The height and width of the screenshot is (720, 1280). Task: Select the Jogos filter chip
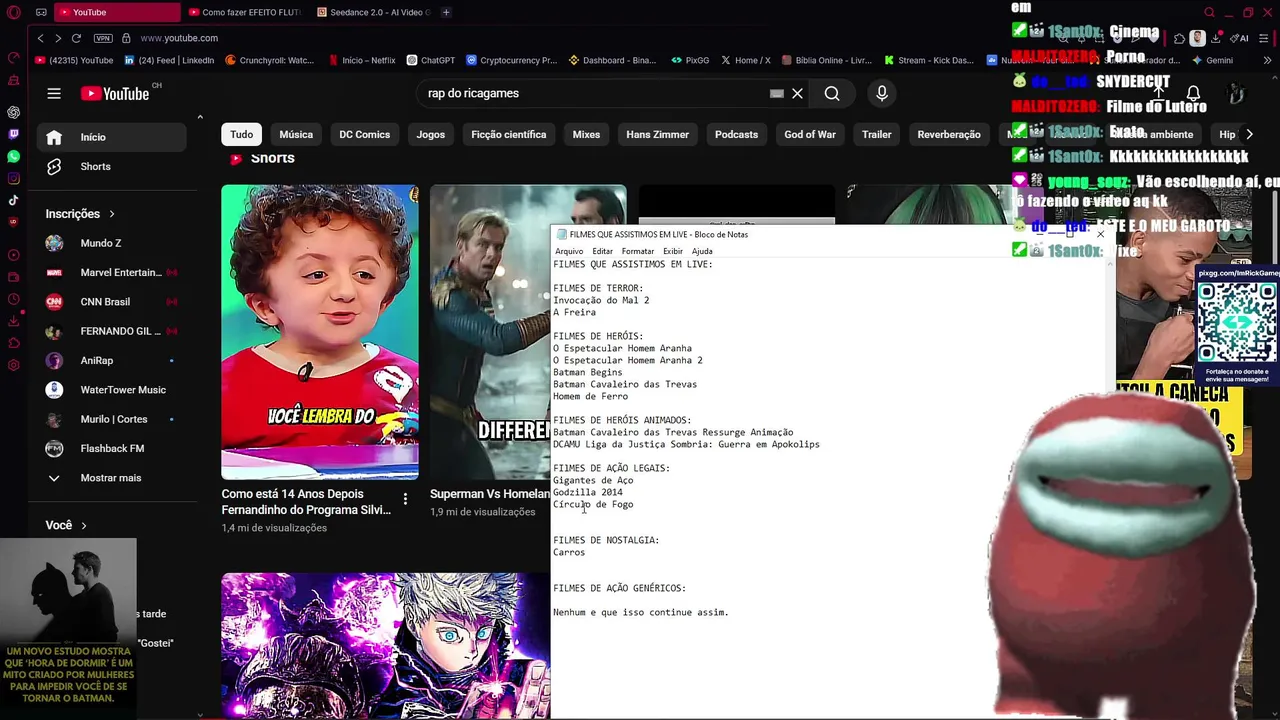431,134
